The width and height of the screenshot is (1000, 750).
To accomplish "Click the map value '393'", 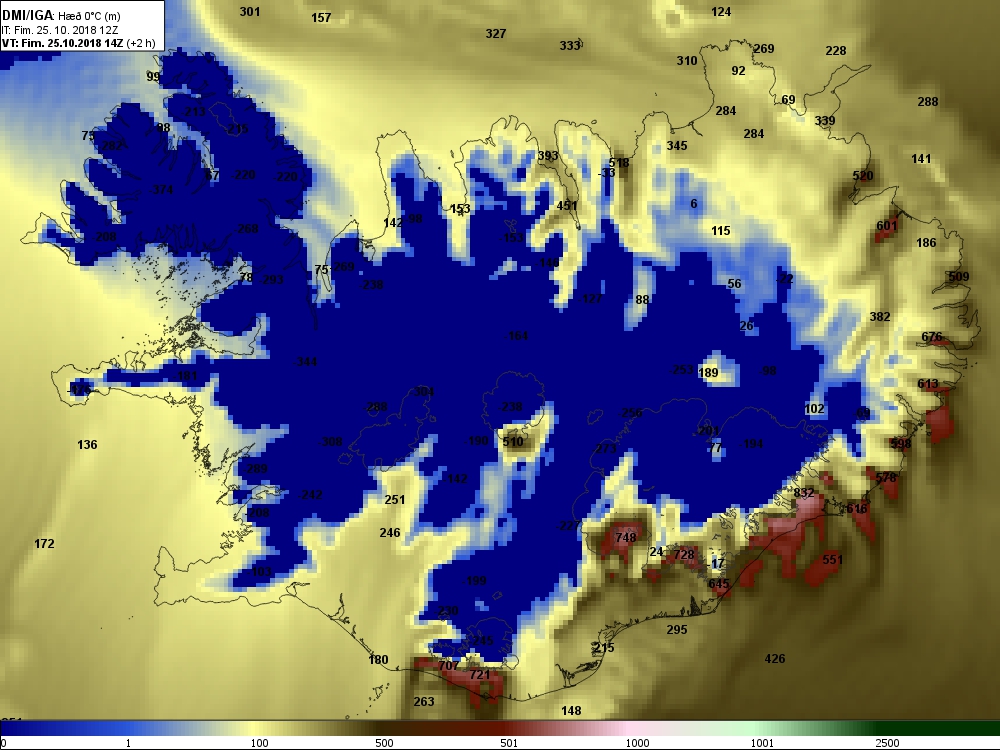I will click(548, 156).
